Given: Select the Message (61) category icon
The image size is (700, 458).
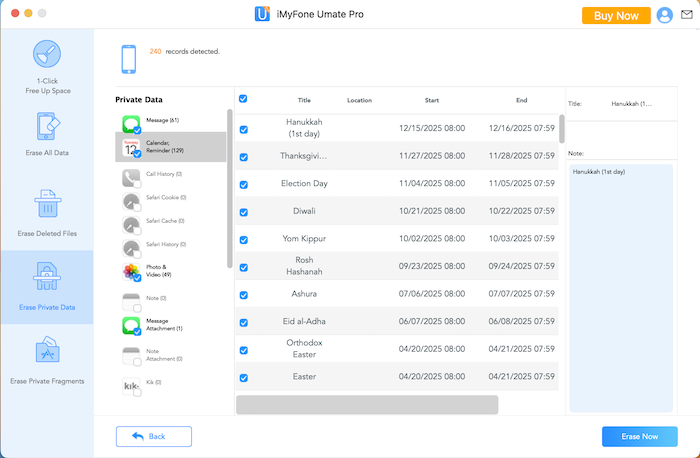Looking at the screenshot, I should coord(131,124).
